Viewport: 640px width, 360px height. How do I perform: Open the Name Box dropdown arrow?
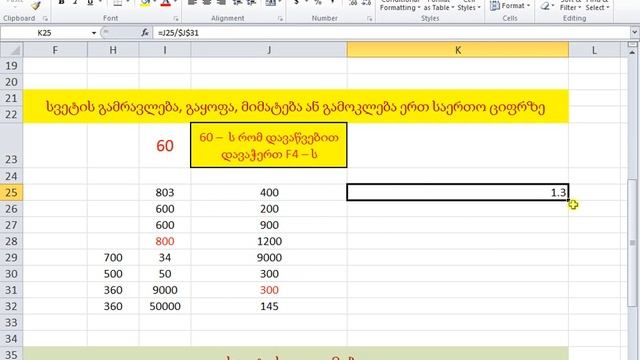[x=94, y=33]
